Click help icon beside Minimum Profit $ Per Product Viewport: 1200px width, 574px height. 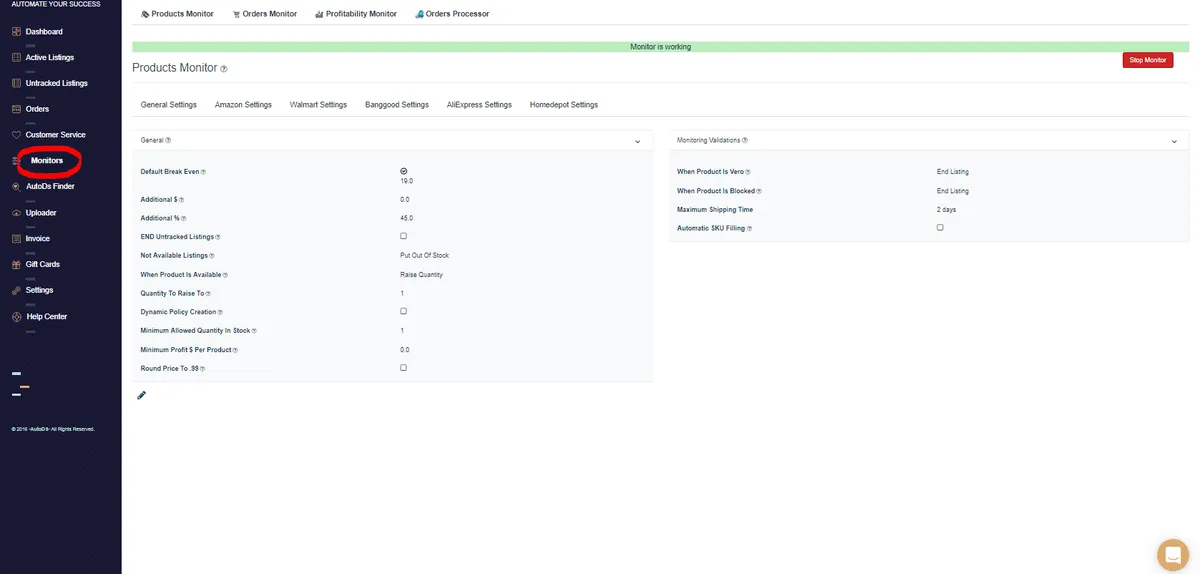pos(235,350)
